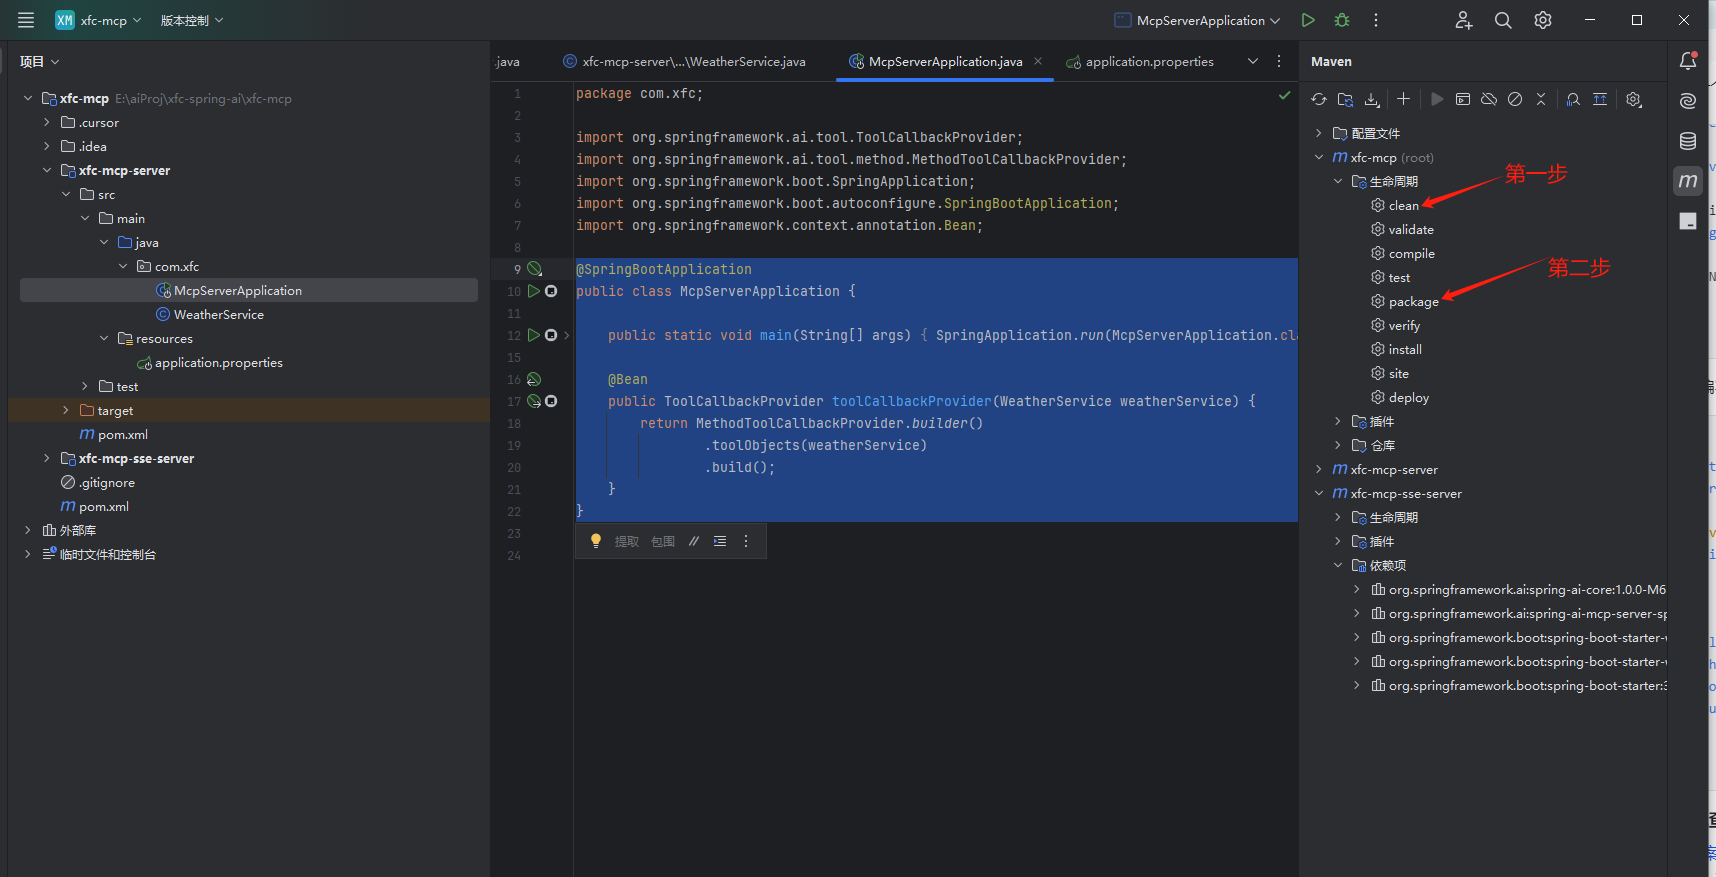Screen dimensions: 1716x877
Task: Select the validate lifecycle goal
Action: point(1410,230)
